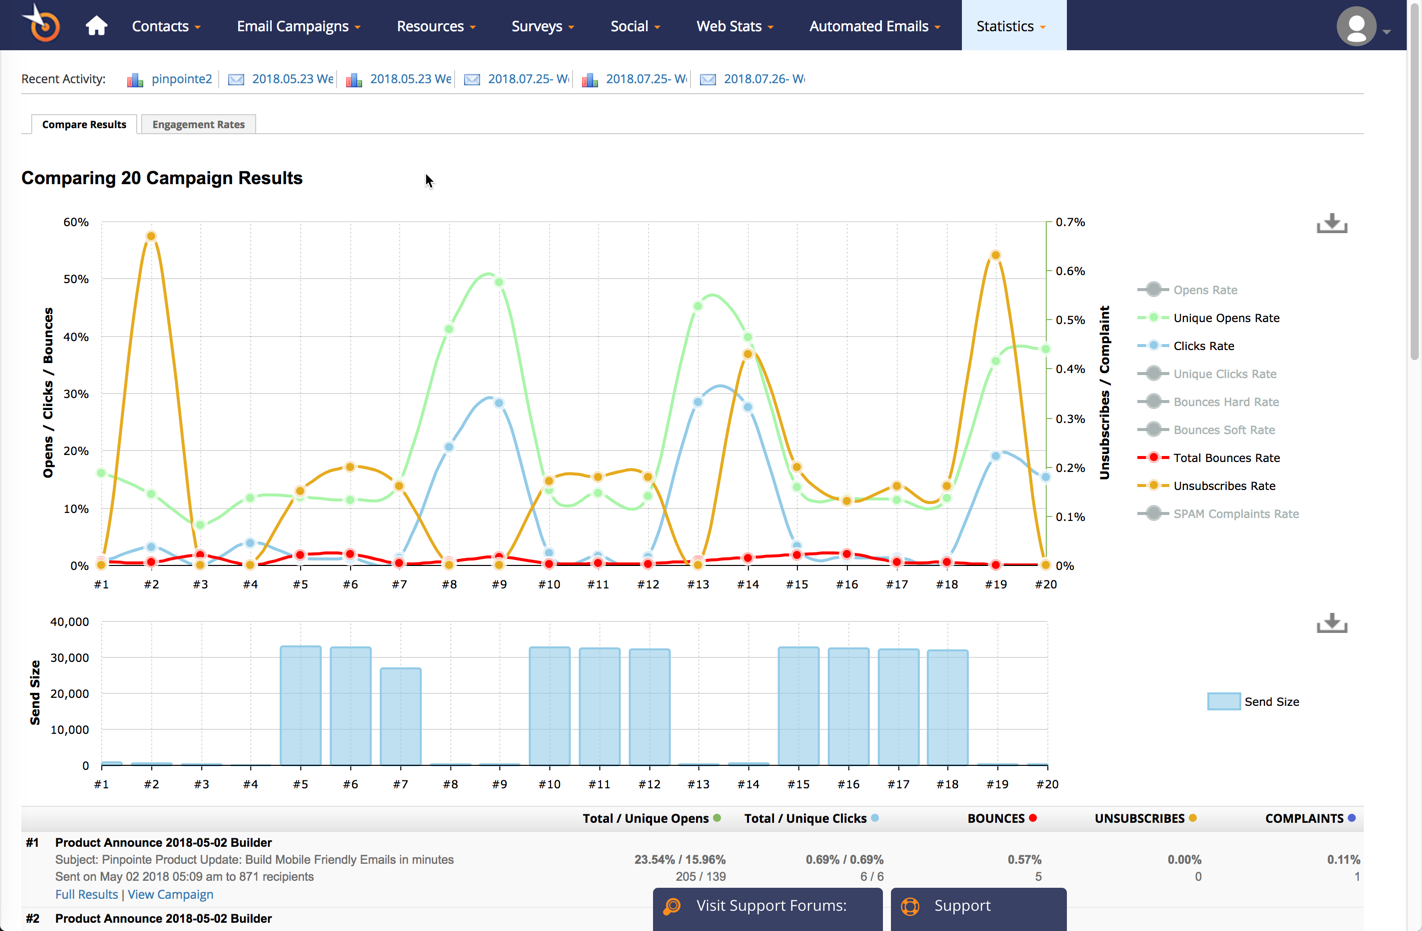Viewport: 1422px width, 931px height.
Task: Click the home icon in navbar
Action: [x=96, y=26]
